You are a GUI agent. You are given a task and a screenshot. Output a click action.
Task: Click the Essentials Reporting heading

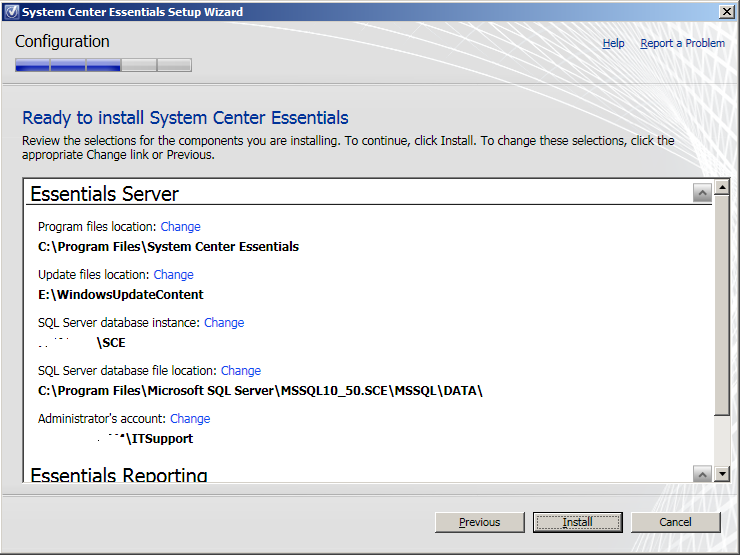119,475
